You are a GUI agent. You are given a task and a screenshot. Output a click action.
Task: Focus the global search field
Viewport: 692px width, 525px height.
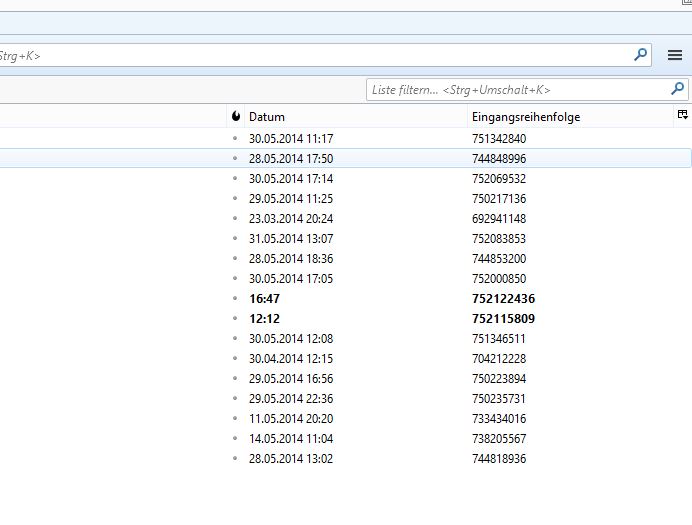325,55
